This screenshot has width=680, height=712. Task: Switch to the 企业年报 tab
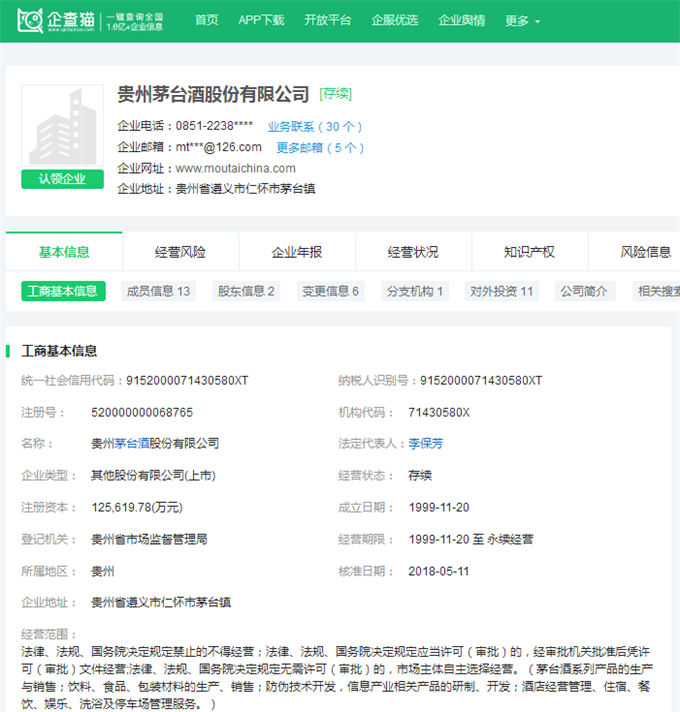click(x=297, y=252)
